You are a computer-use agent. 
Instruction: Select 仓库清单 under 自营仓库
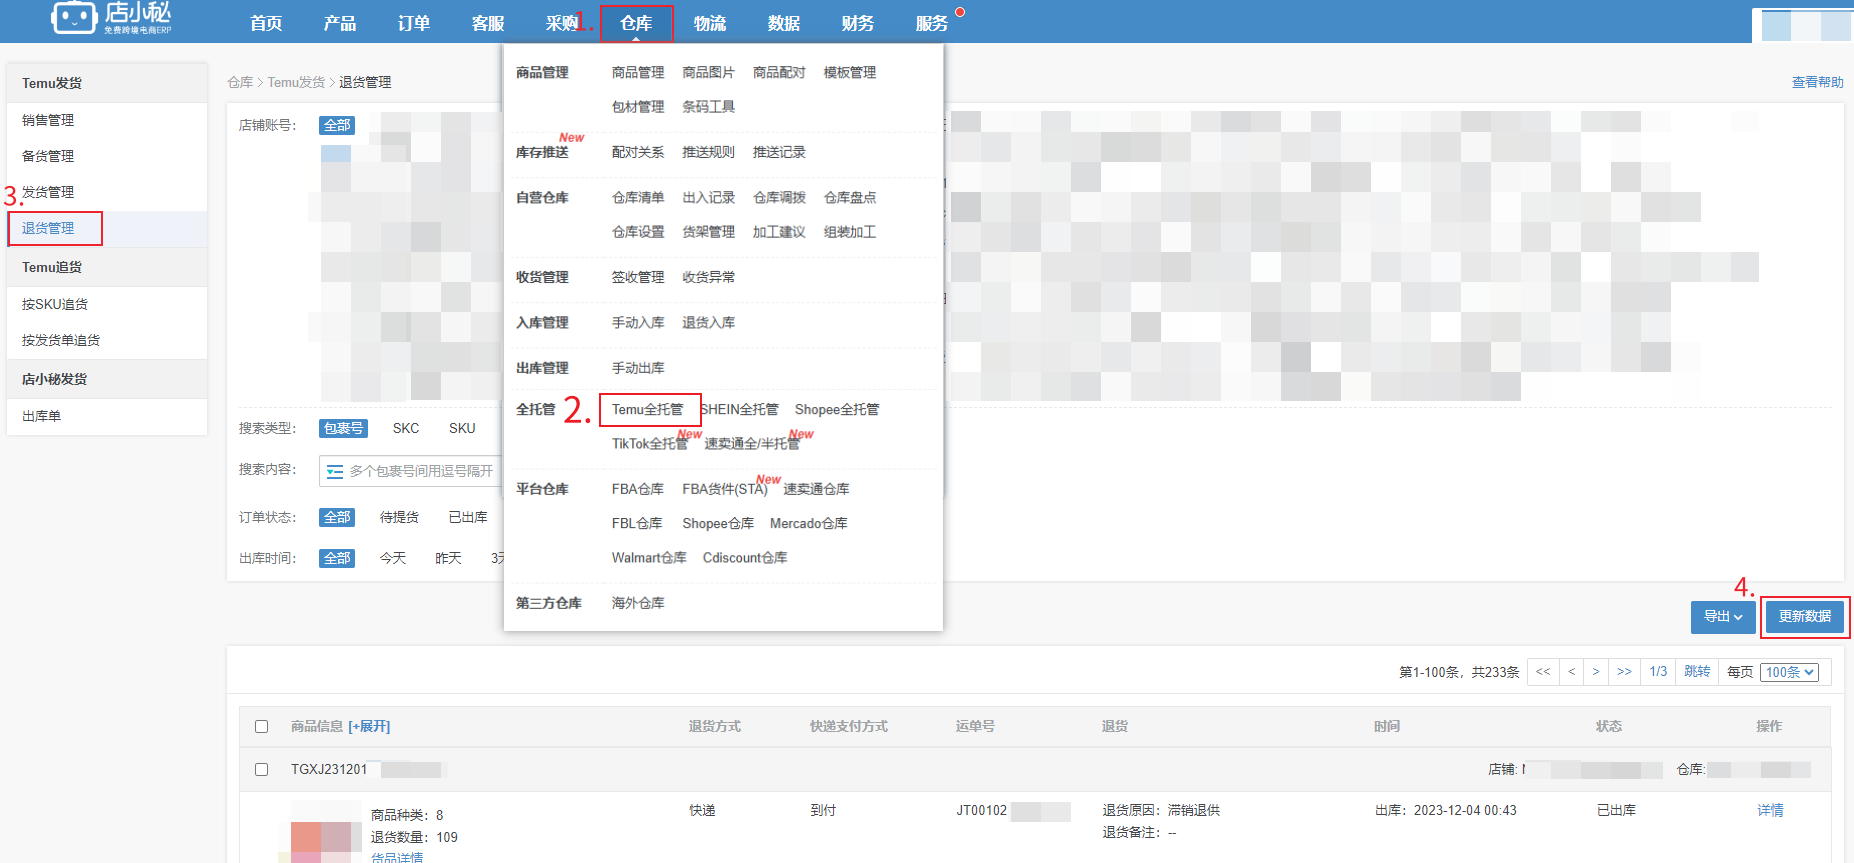click(x=638, y=198)
